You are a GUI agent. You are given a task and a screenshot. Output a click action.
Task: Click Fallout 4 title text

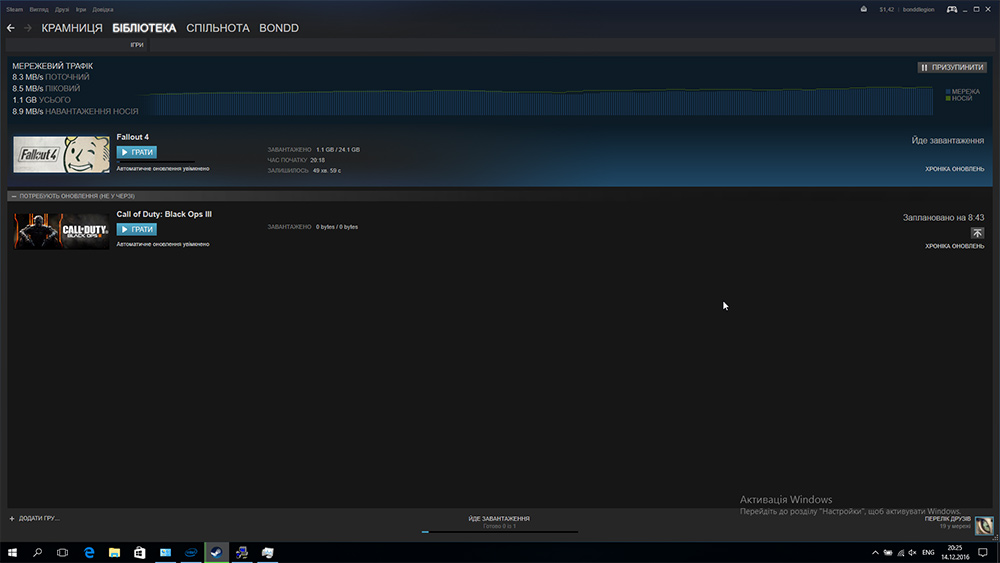pyautogui.click(x=133, y=137)
